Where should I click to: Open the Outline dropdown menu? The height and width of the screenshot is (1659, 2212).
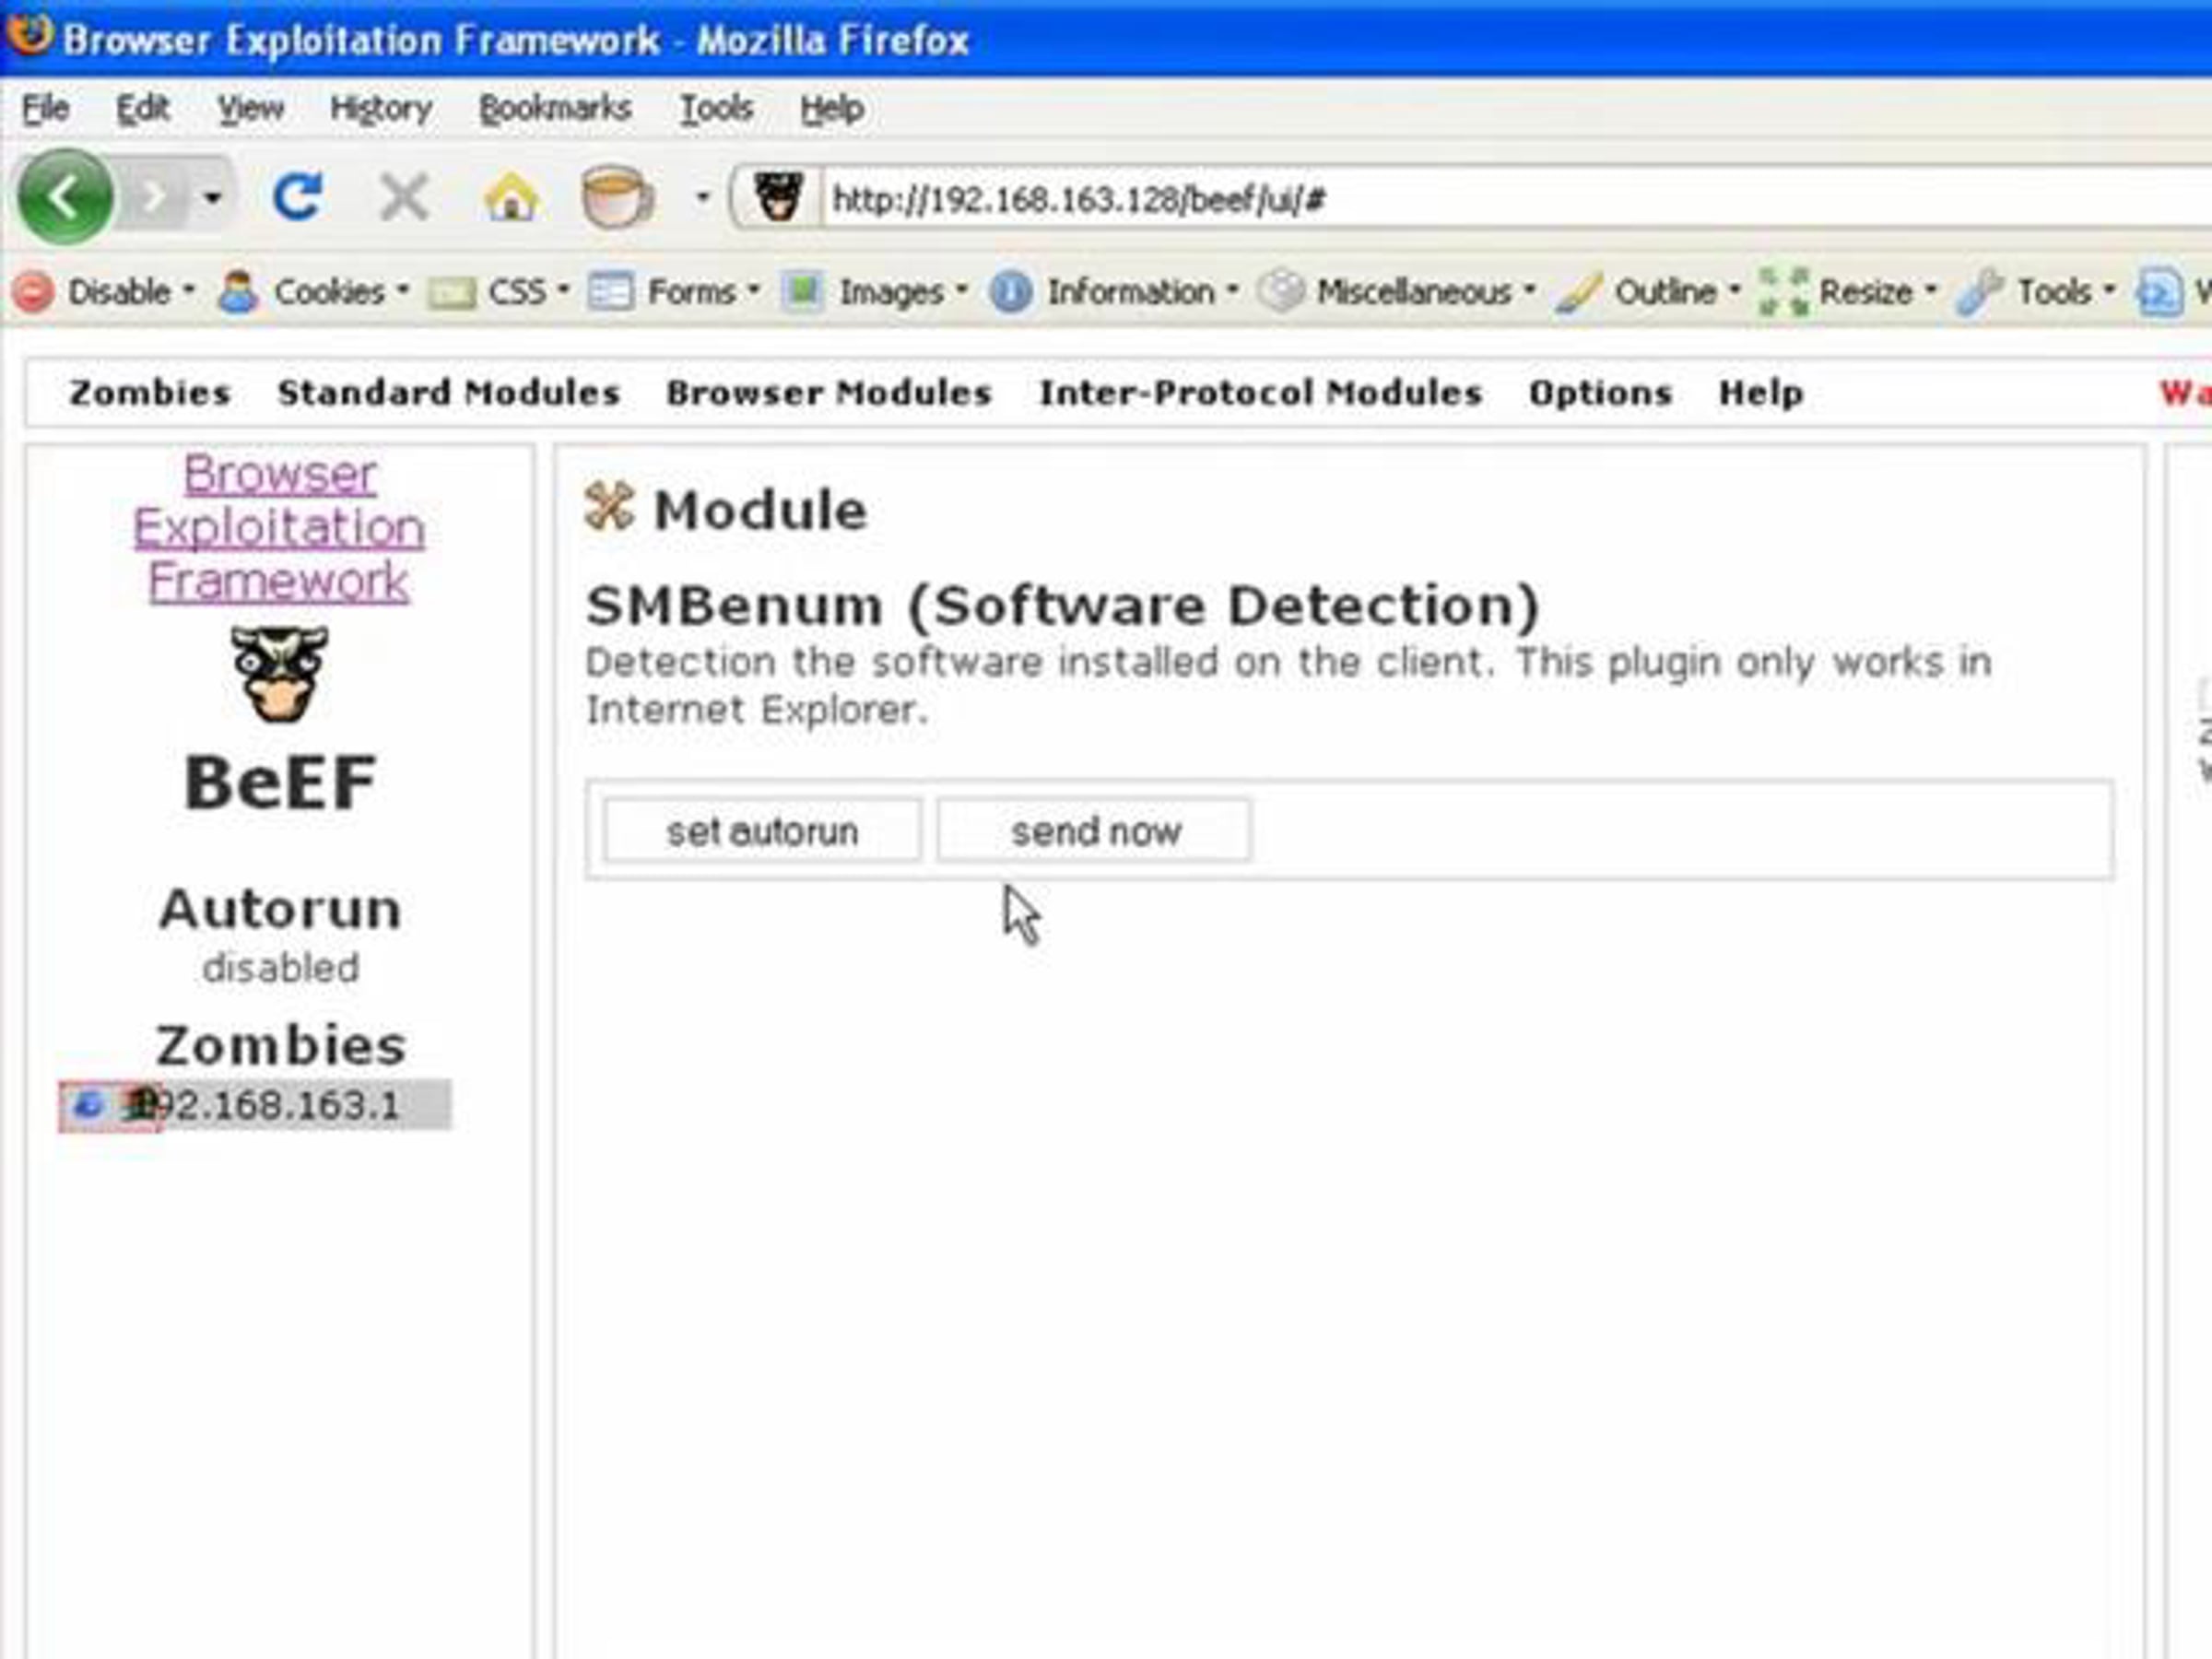[1648, 292]
